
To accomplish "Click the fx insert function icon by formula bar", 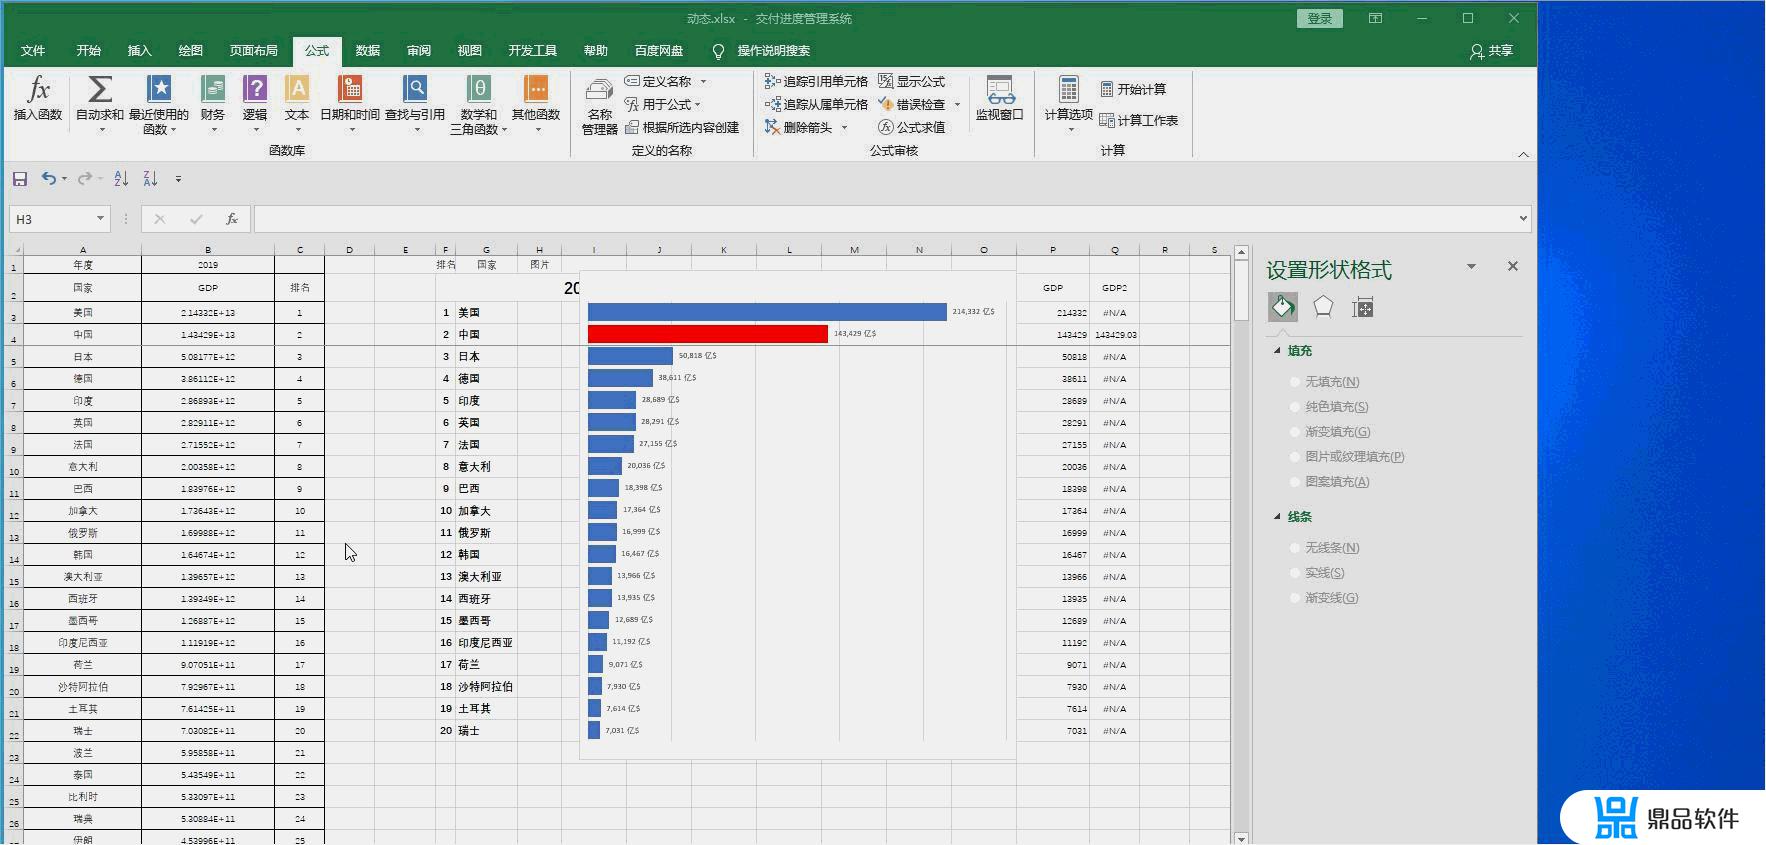I will (x=231, y=219).
